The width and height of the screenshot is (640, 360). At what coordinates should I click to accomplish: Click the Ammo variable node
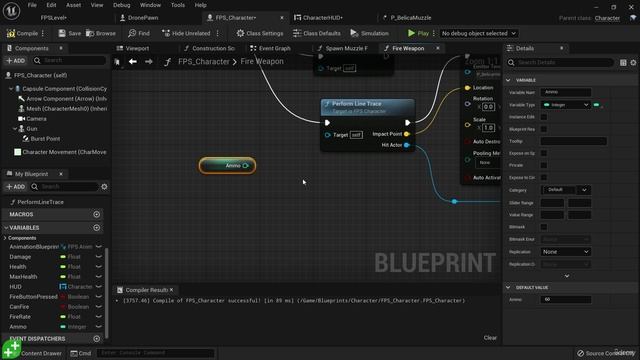point(227,166)
